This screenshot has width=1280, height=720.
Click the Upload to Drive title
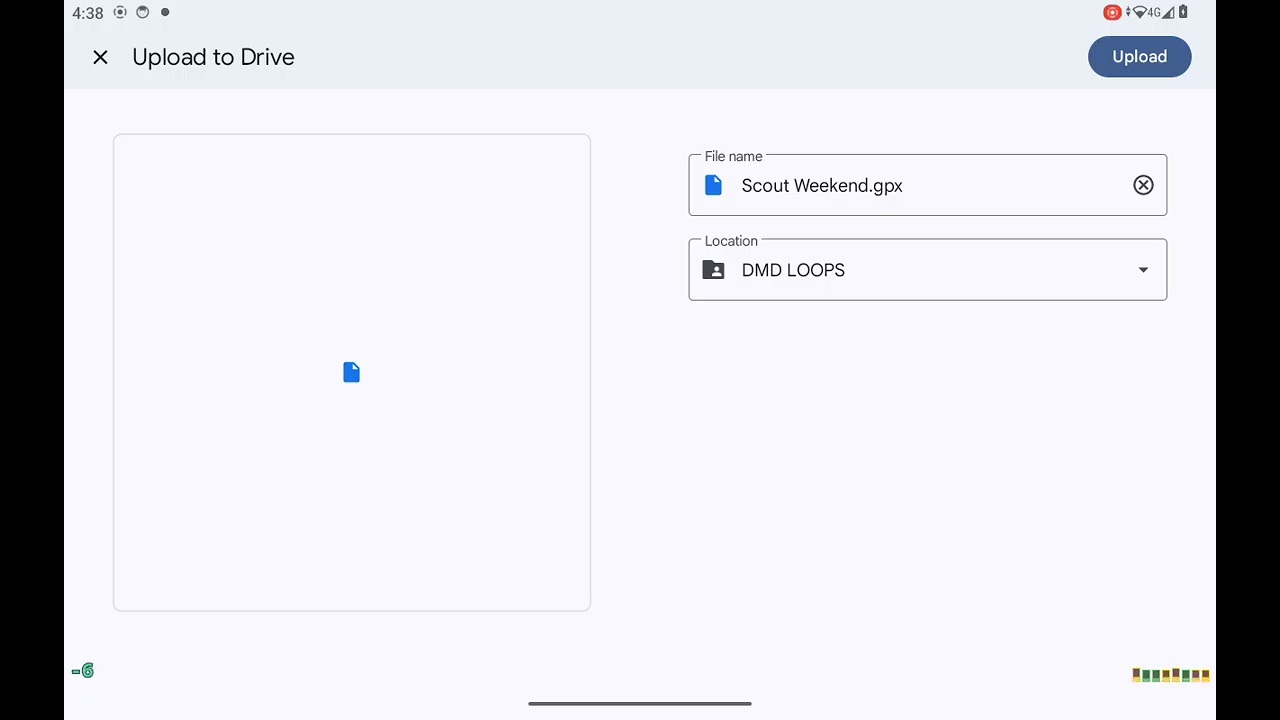(213, 57)
